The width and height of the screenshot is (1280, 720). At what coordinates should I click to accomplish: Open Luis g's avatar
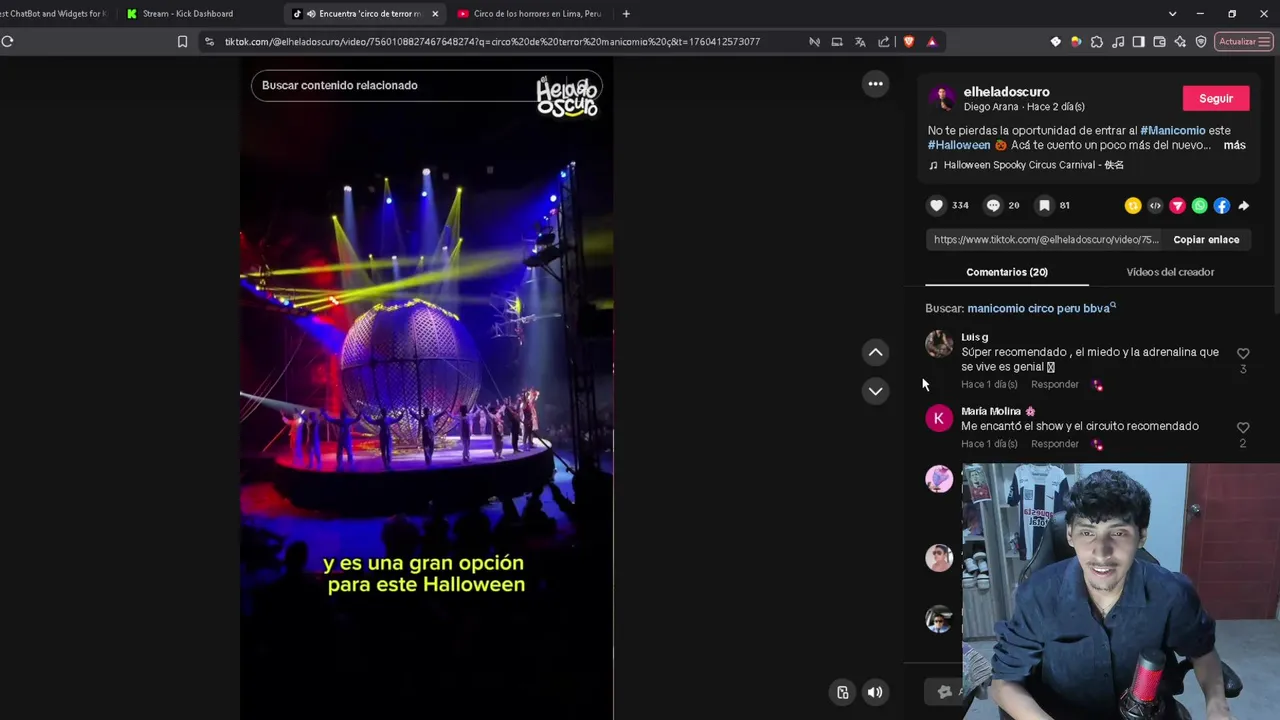(939, 344)
